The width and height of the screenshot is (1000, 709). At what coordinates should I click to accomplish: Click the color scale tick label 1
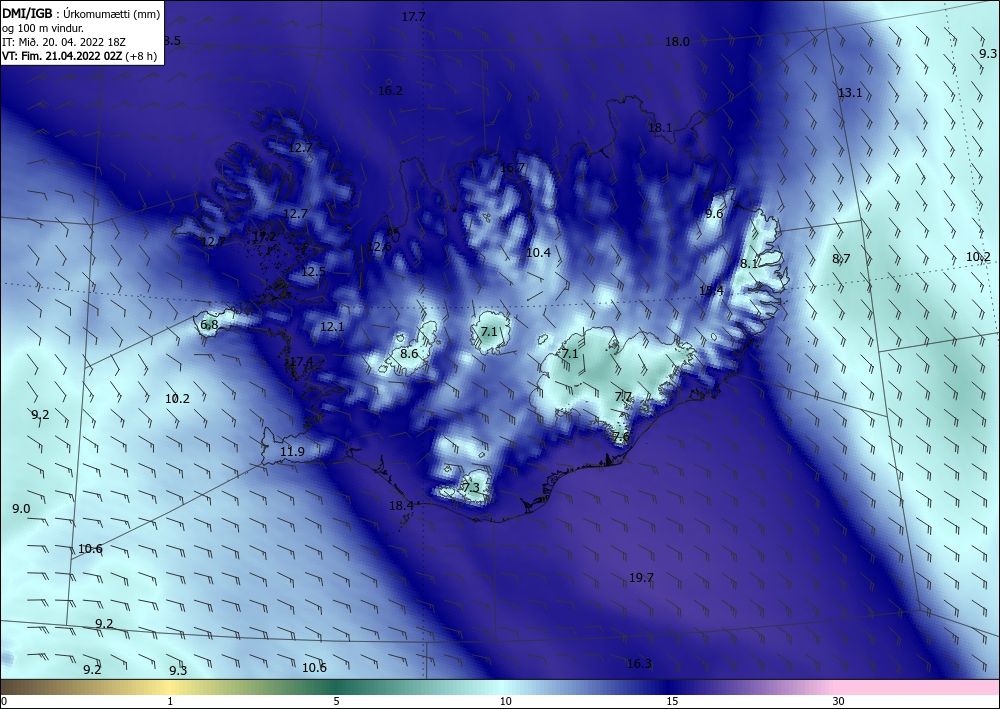tap(170, 702)
